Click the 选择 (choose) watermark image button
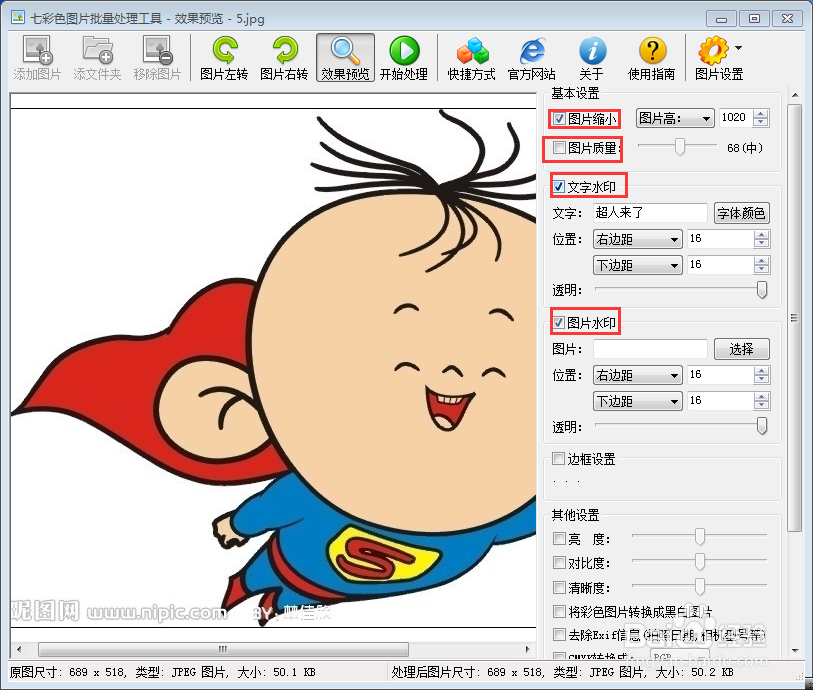Image resolution: width=813 pixels, height=690 pixels. (x=741, y=349)
